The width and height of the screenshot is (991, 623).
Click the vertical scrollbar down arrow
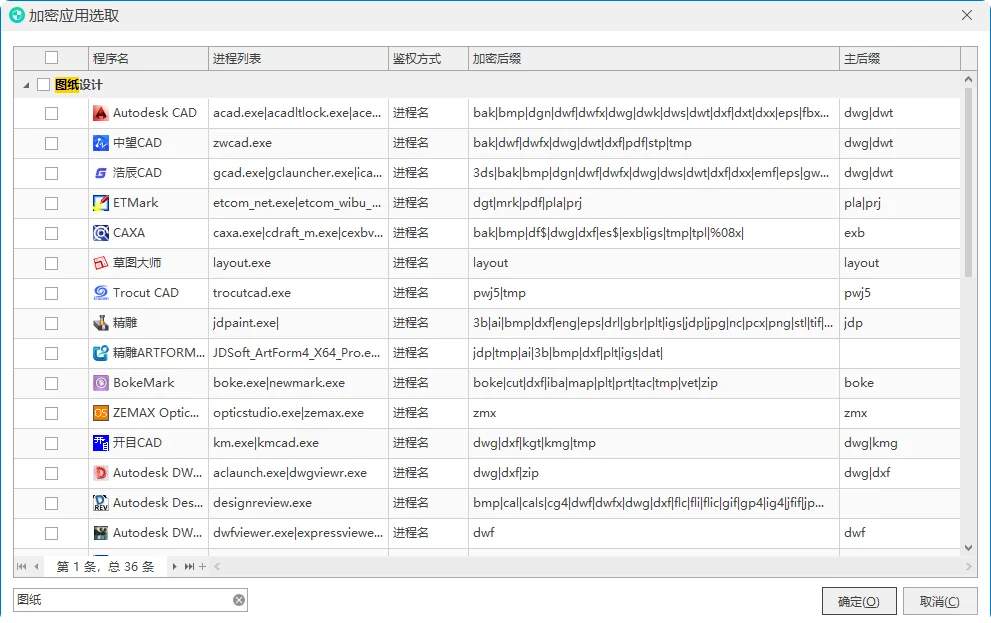pos(968,548)
